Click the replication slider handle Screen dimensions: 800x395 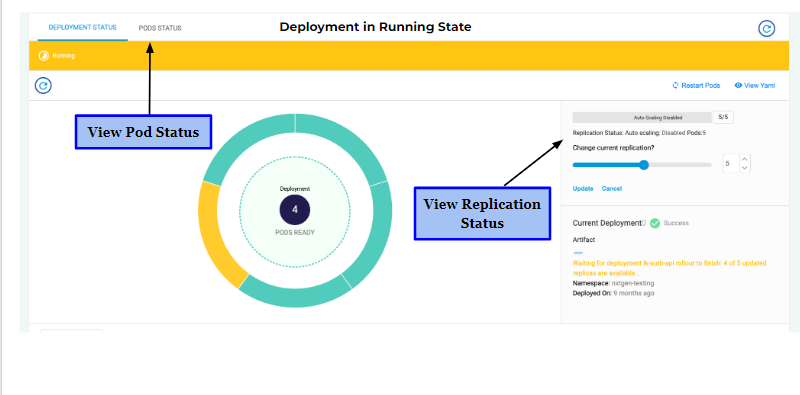tap(644, 165)
